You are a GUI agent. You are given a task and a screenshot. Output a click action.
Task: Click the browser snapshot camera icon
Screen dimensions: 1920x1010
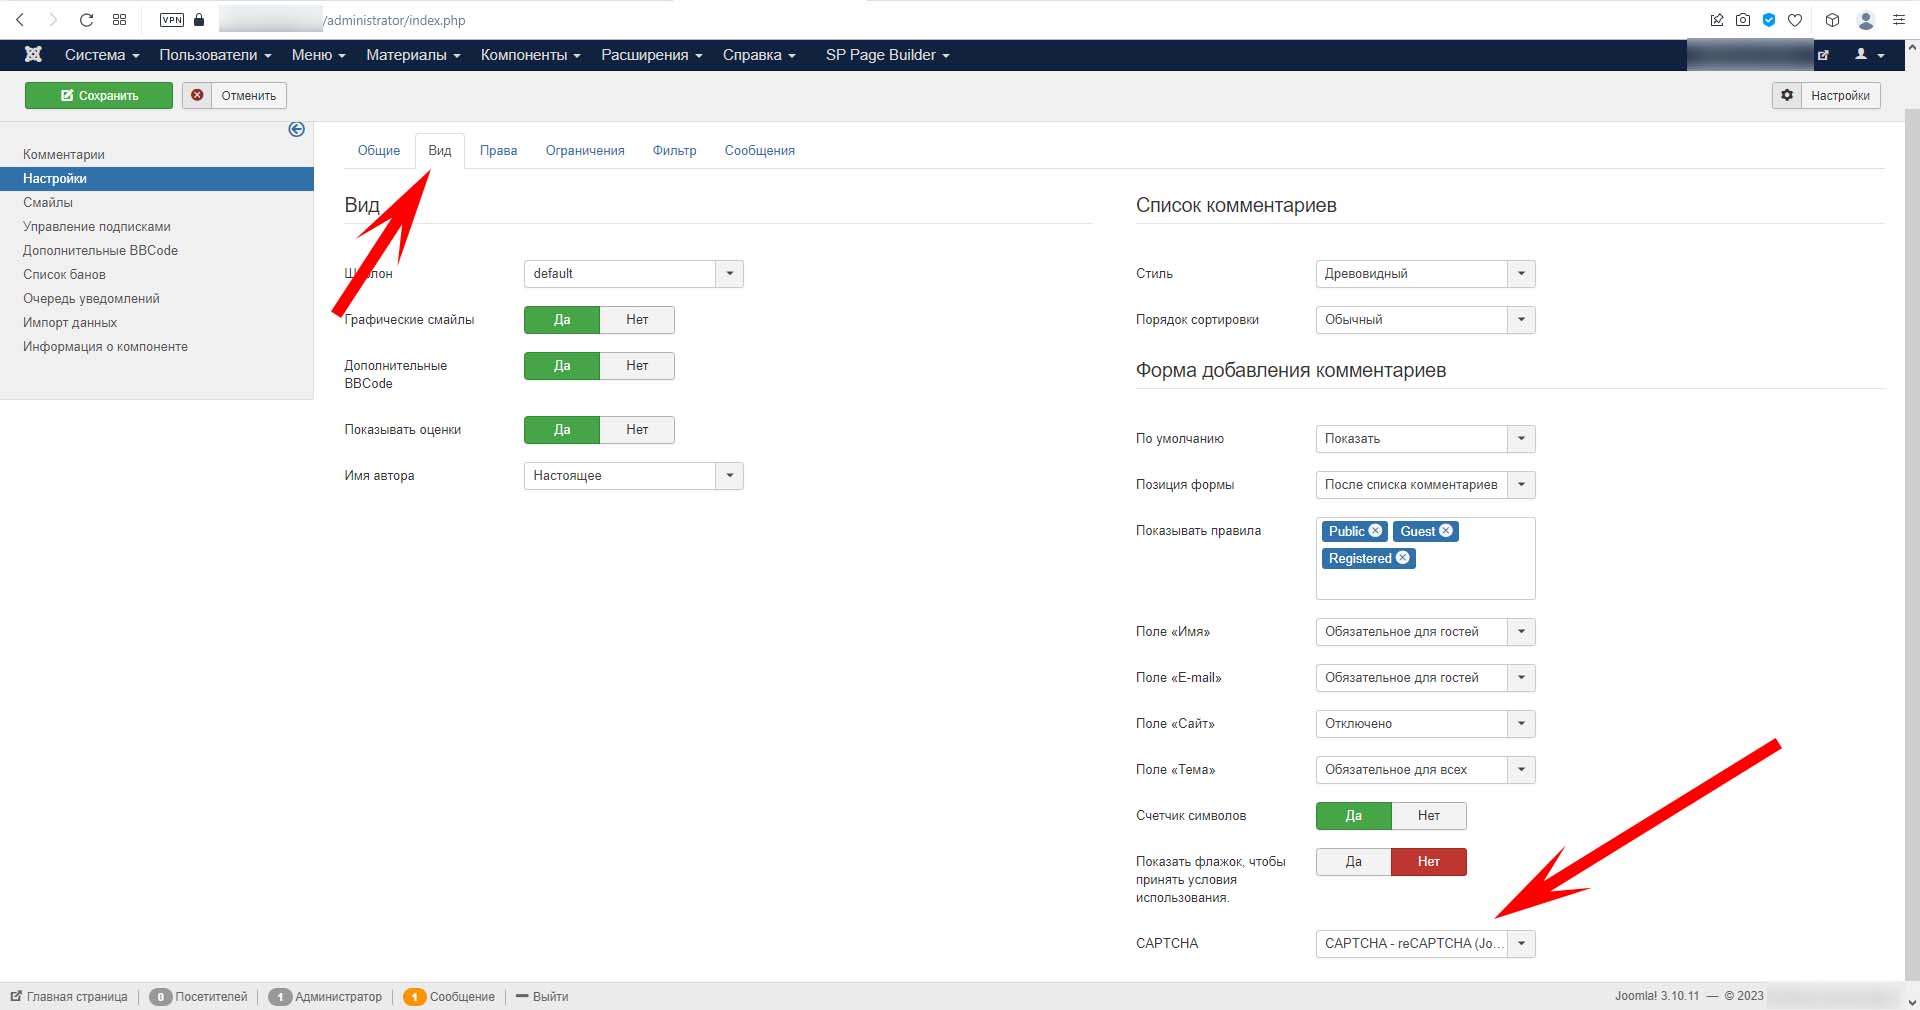1743,20
